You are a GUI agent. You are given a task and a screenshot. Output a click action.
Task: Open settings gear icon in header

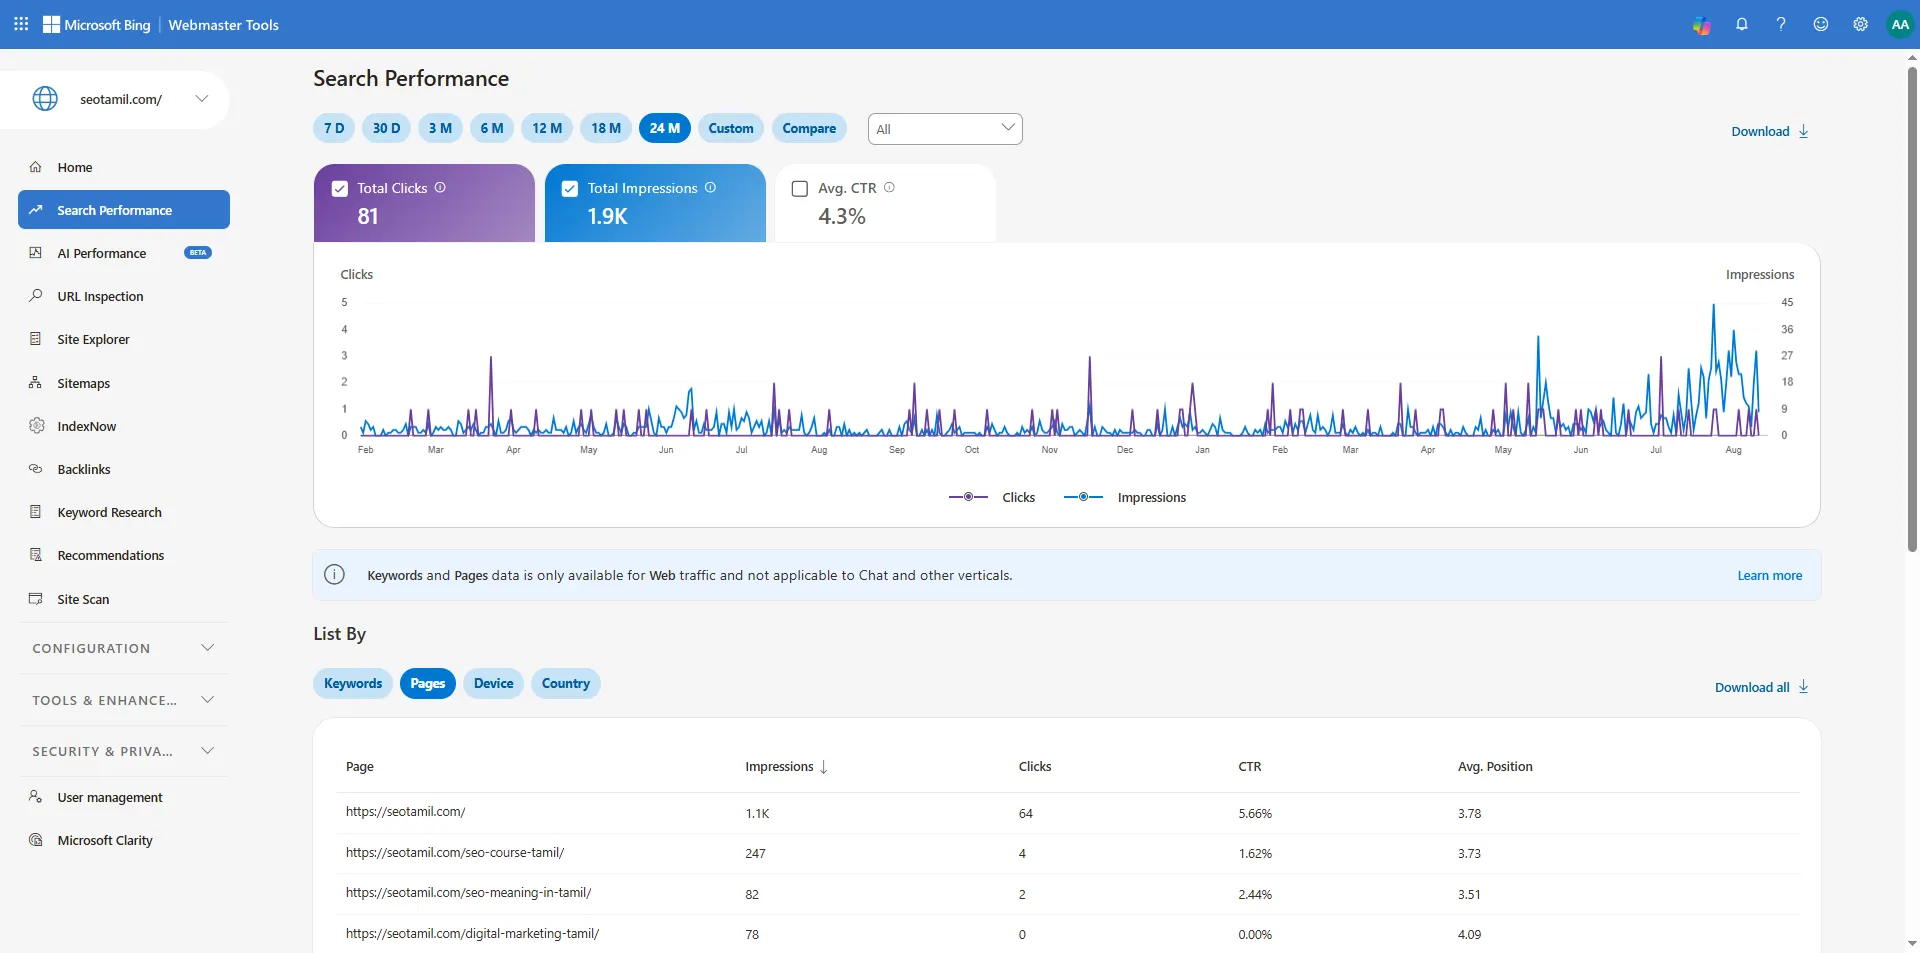(x=1860, y=25)
